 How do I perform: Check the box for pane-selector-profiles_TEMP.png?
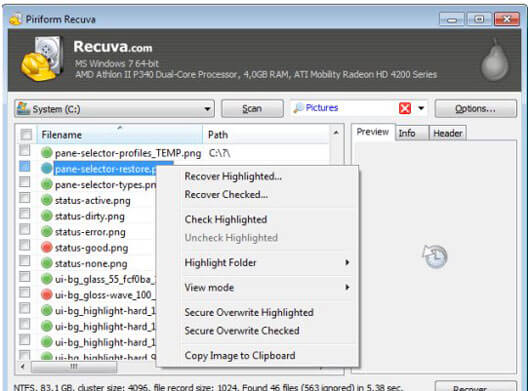coord(24,150)
